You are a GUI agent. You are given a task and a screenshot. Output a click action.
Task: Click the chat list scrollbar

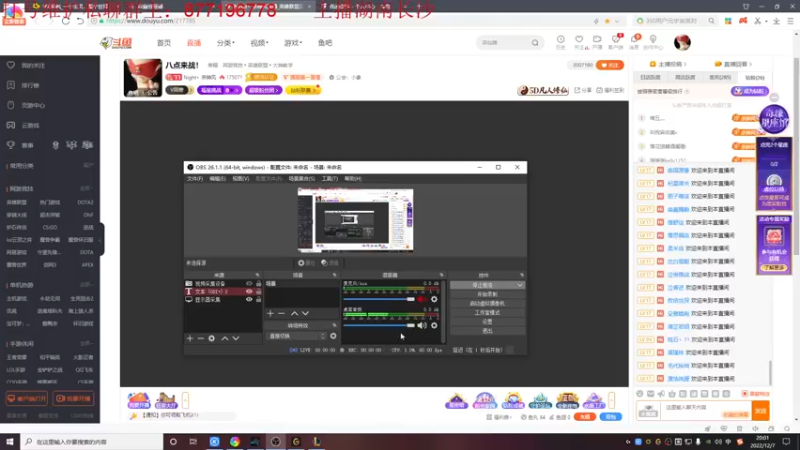770,372
